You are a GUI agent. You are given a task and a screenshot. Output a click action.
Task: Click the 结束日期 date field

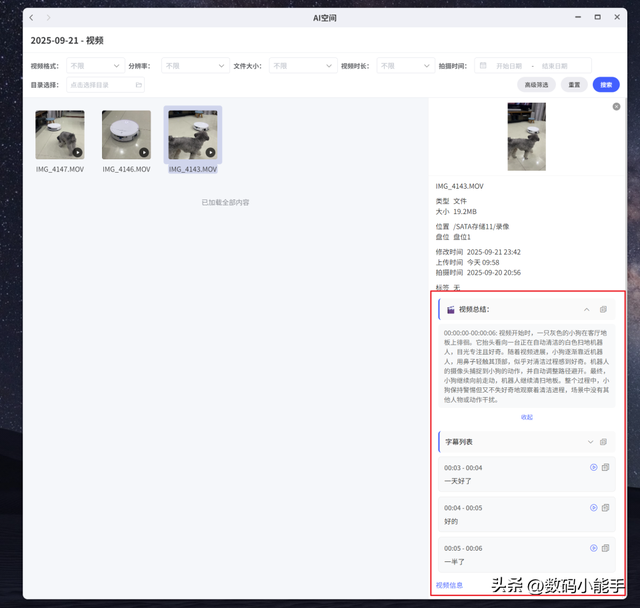pos(554,66)
